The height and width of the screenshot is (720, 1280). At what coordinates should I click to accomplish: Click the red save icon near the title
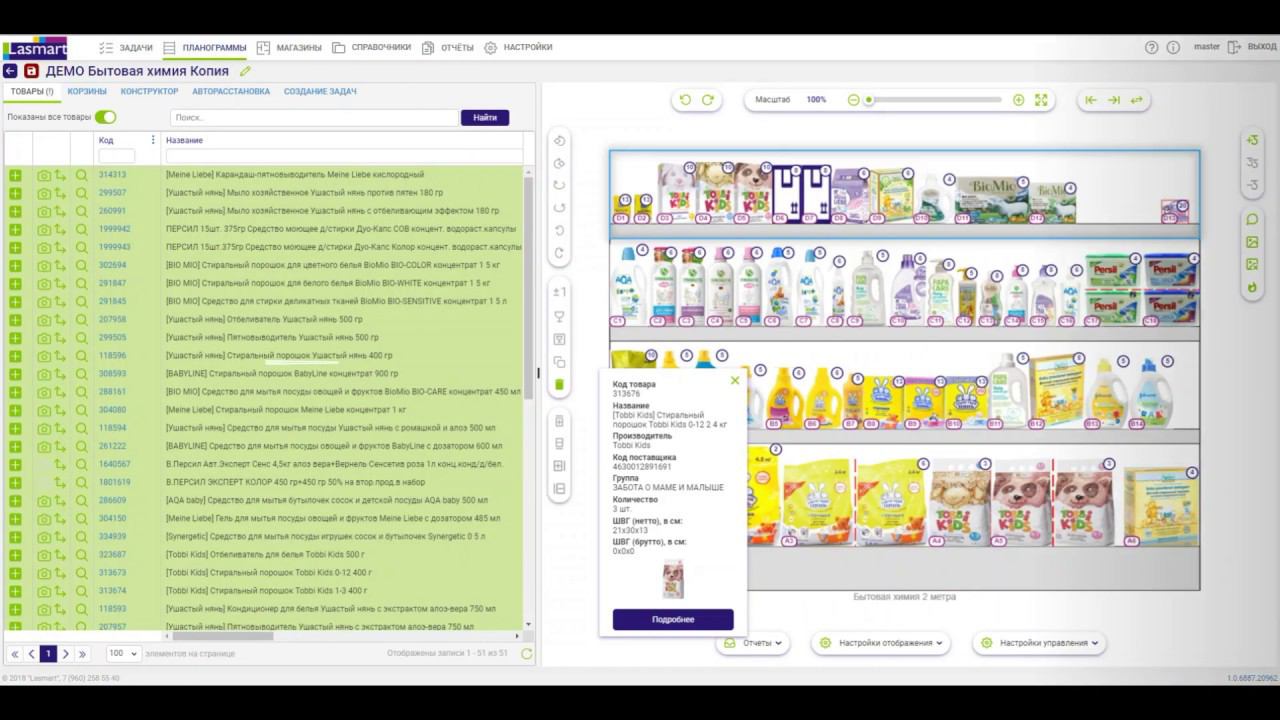(31, 71)
